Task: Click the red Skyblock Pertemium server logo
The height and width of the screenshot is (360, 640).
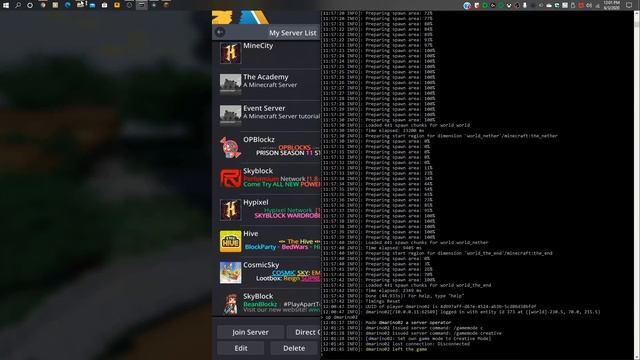Action: click(230, 178)
